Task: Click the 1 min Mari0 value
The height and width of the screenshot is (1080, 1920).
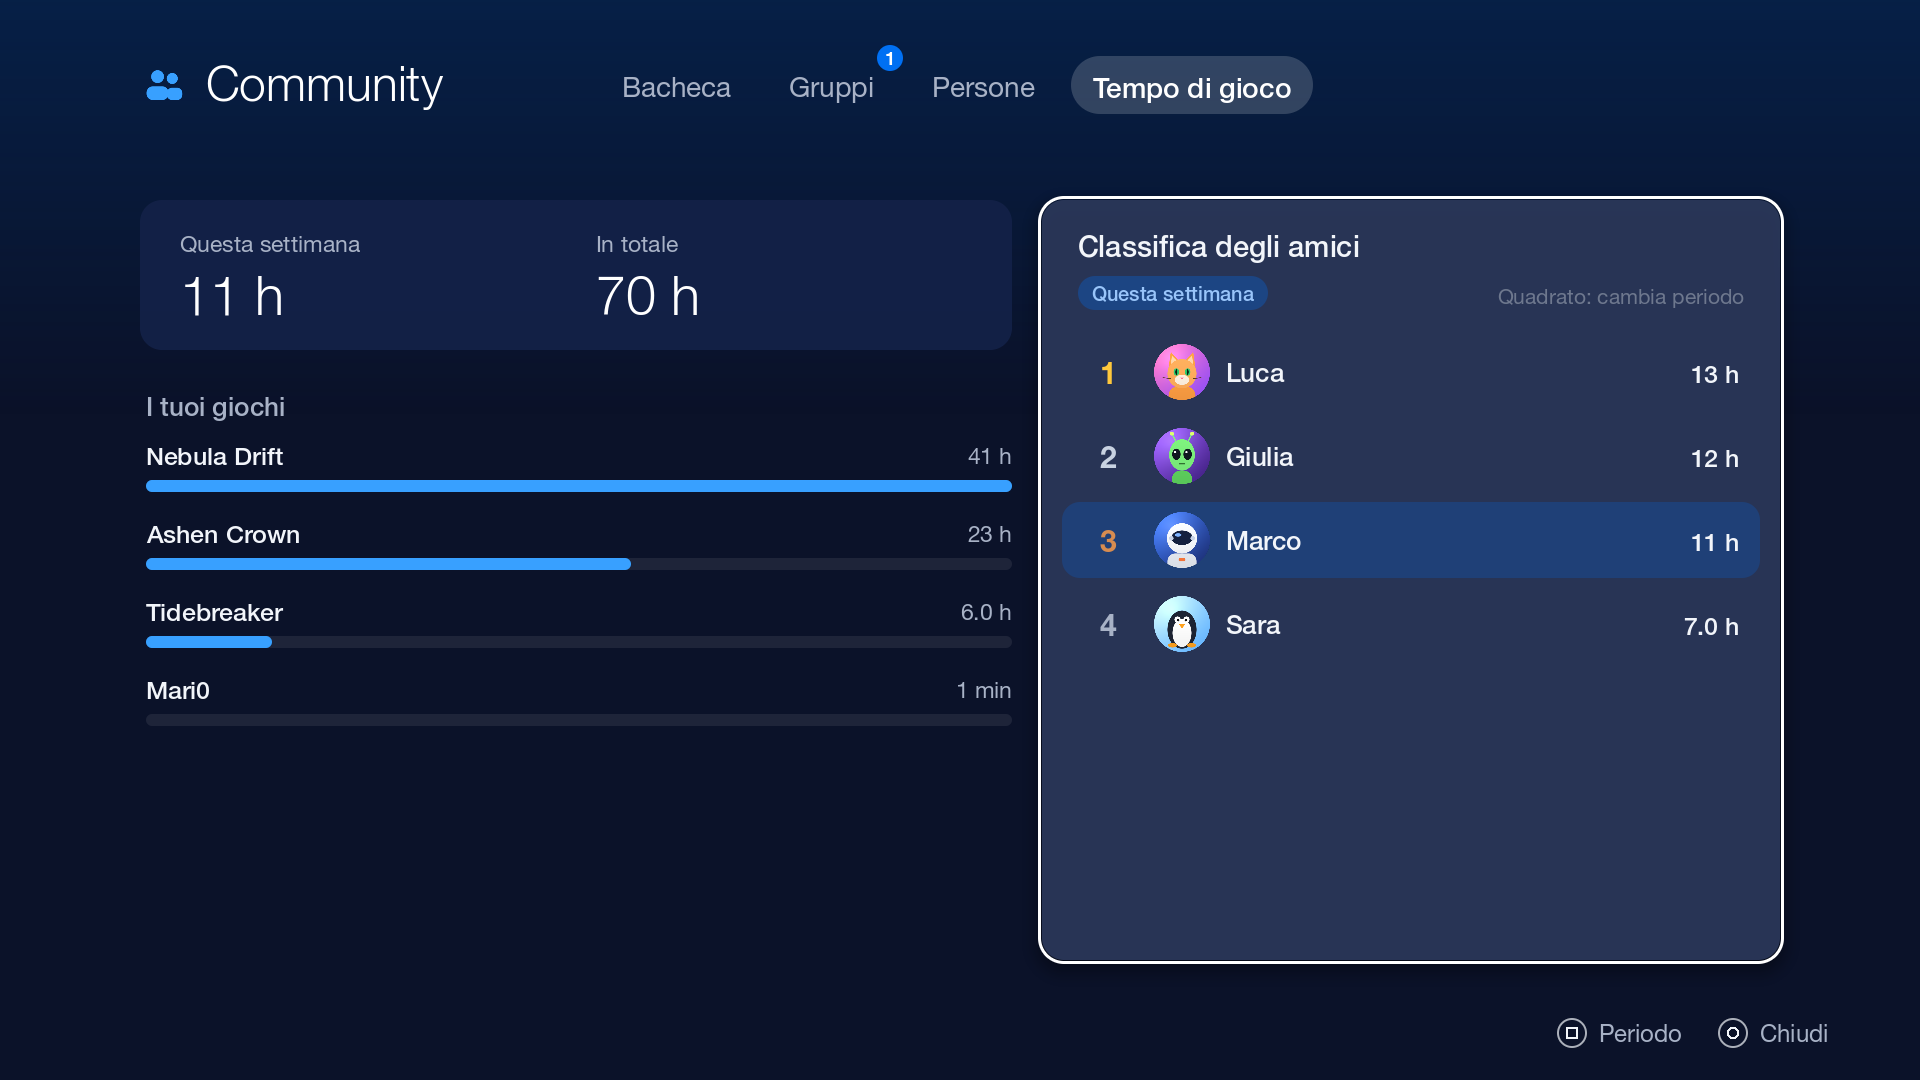Action: tap(983, 691)
